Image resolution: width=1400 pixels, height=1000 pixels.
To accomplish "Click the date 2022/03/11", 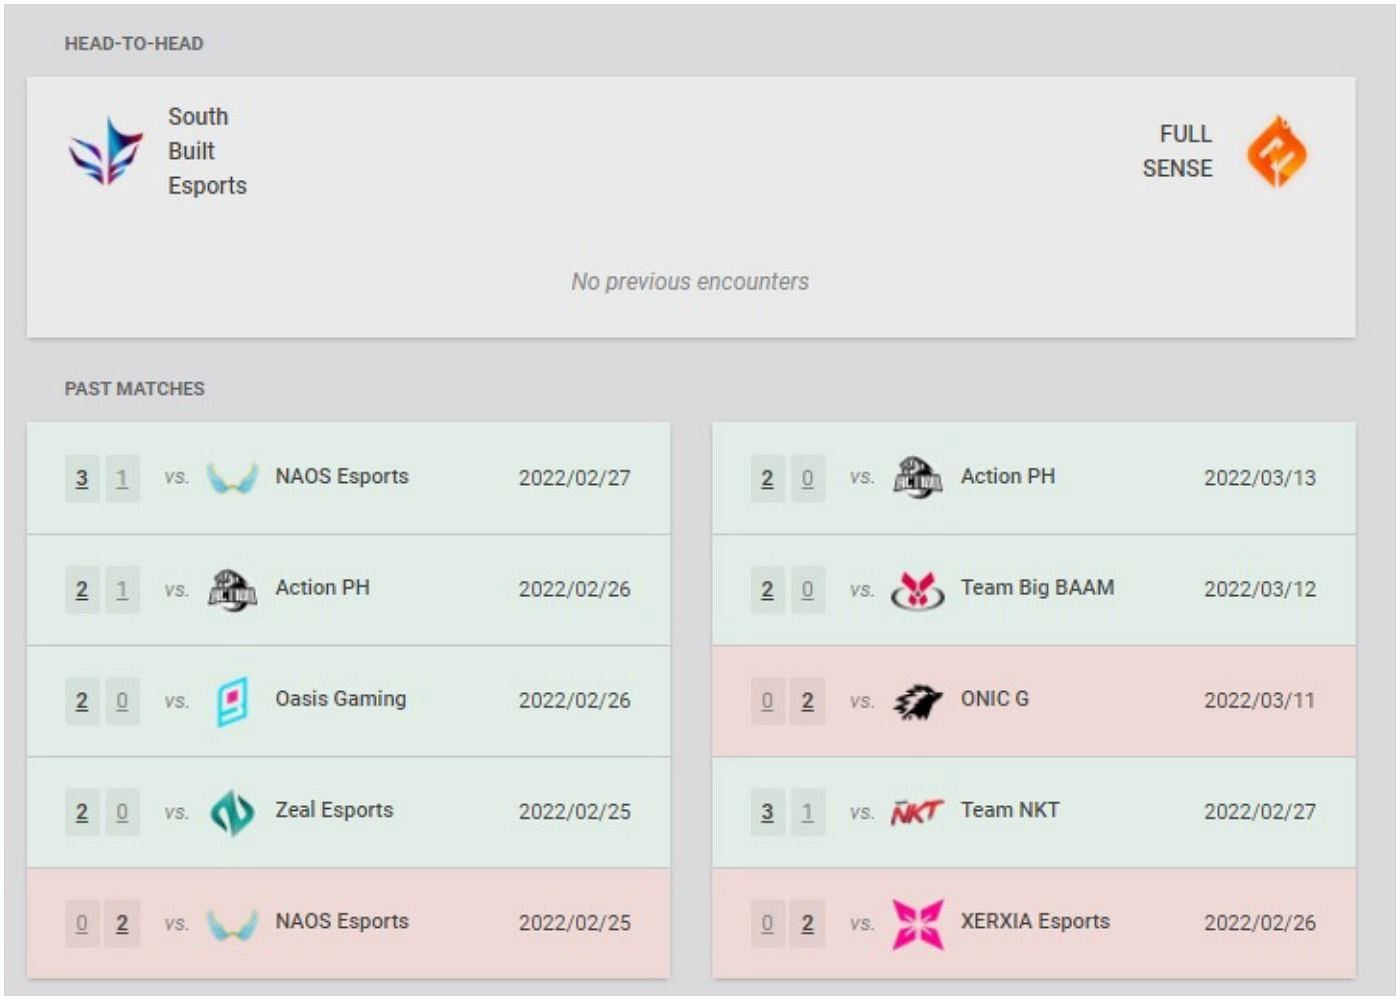I will [1260, 700].
